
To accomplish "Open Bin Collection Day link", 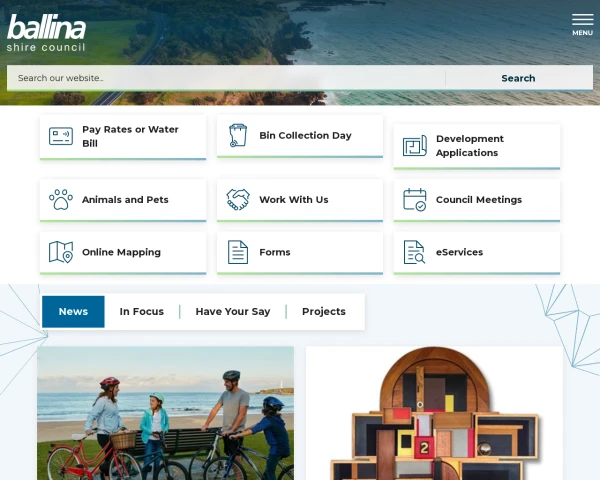I will point(300,136).
